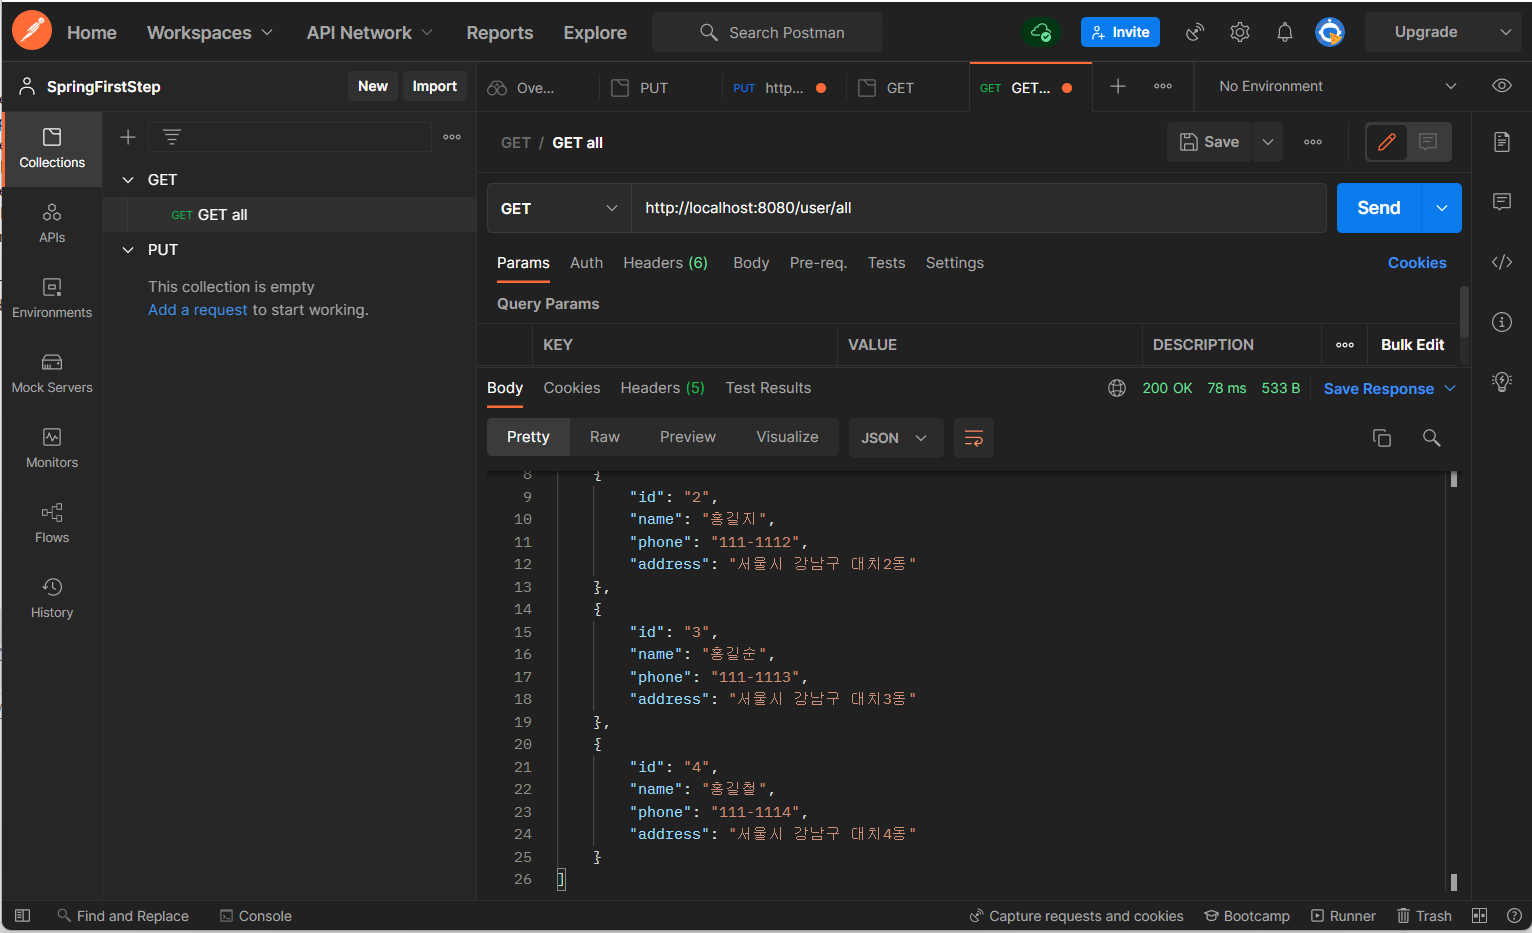
Task: Toggle the two-pane view icon in status bar
Action: click(x=1480, y=916)
